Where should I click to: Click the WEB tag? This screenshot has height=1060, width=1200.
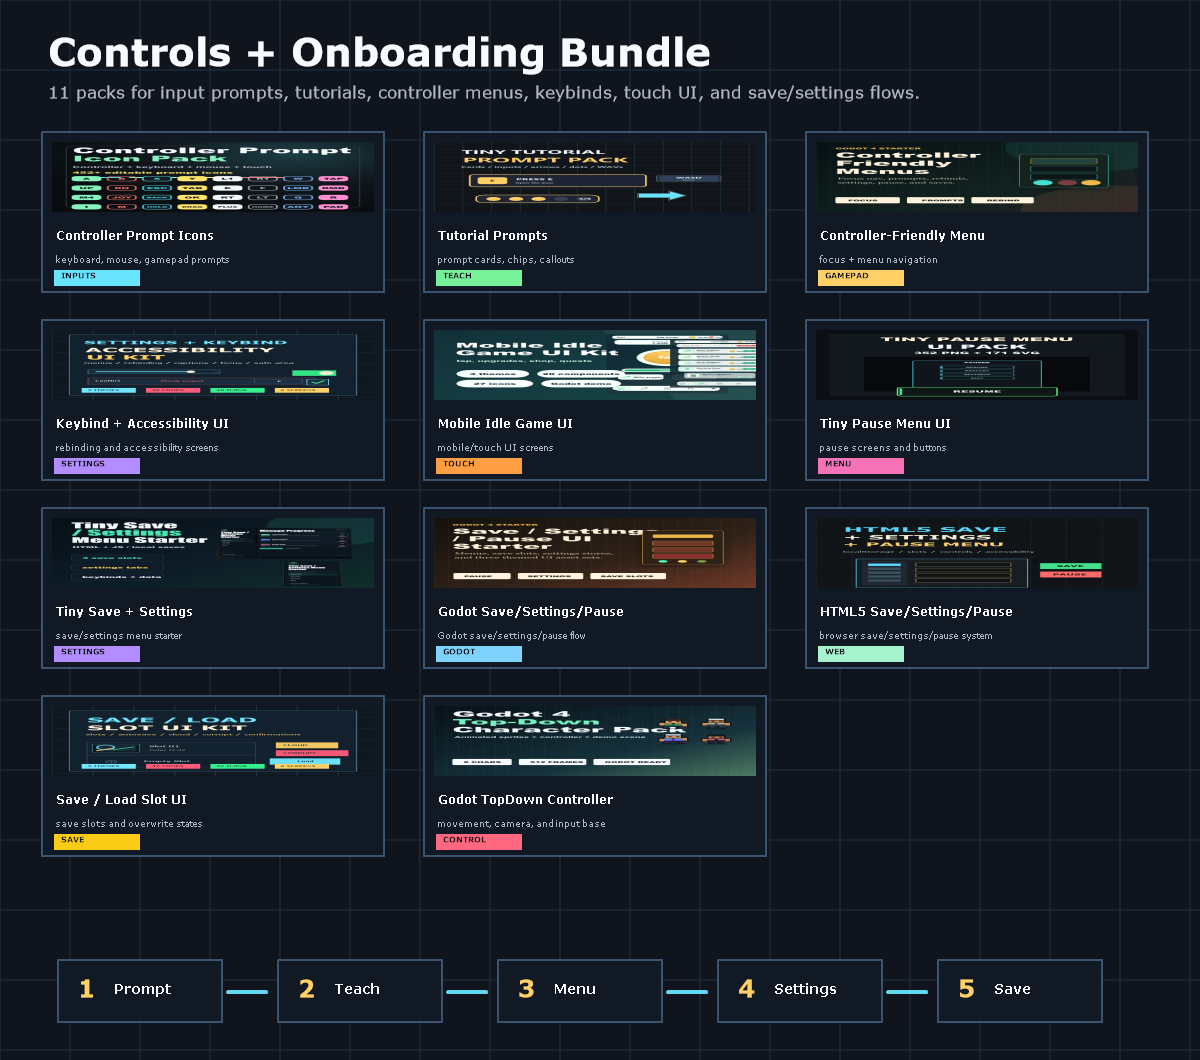[861, 654]
